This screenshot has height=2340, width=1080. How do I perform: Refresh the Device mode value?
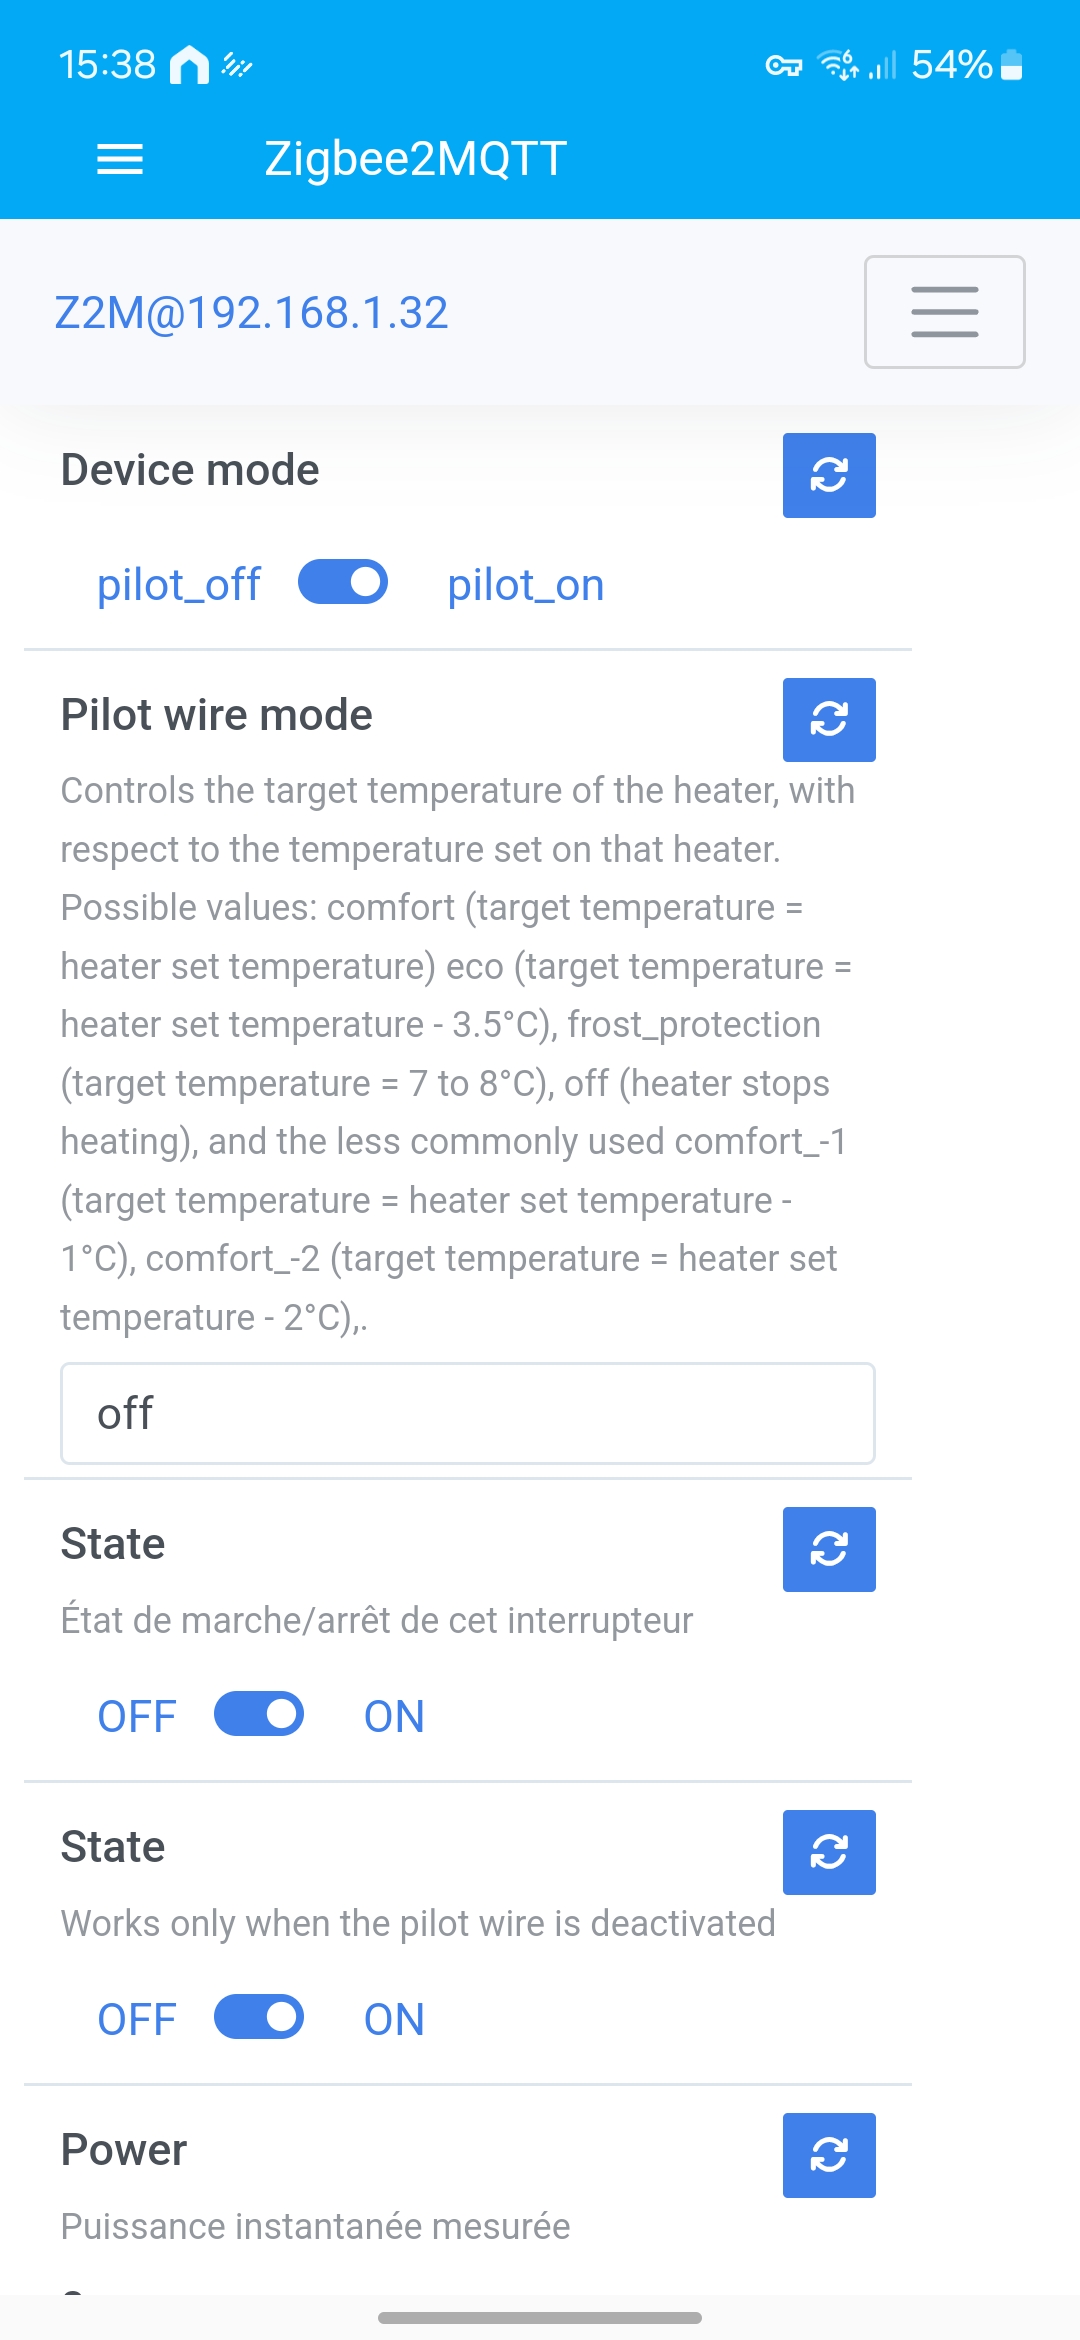tap(829, 475)
